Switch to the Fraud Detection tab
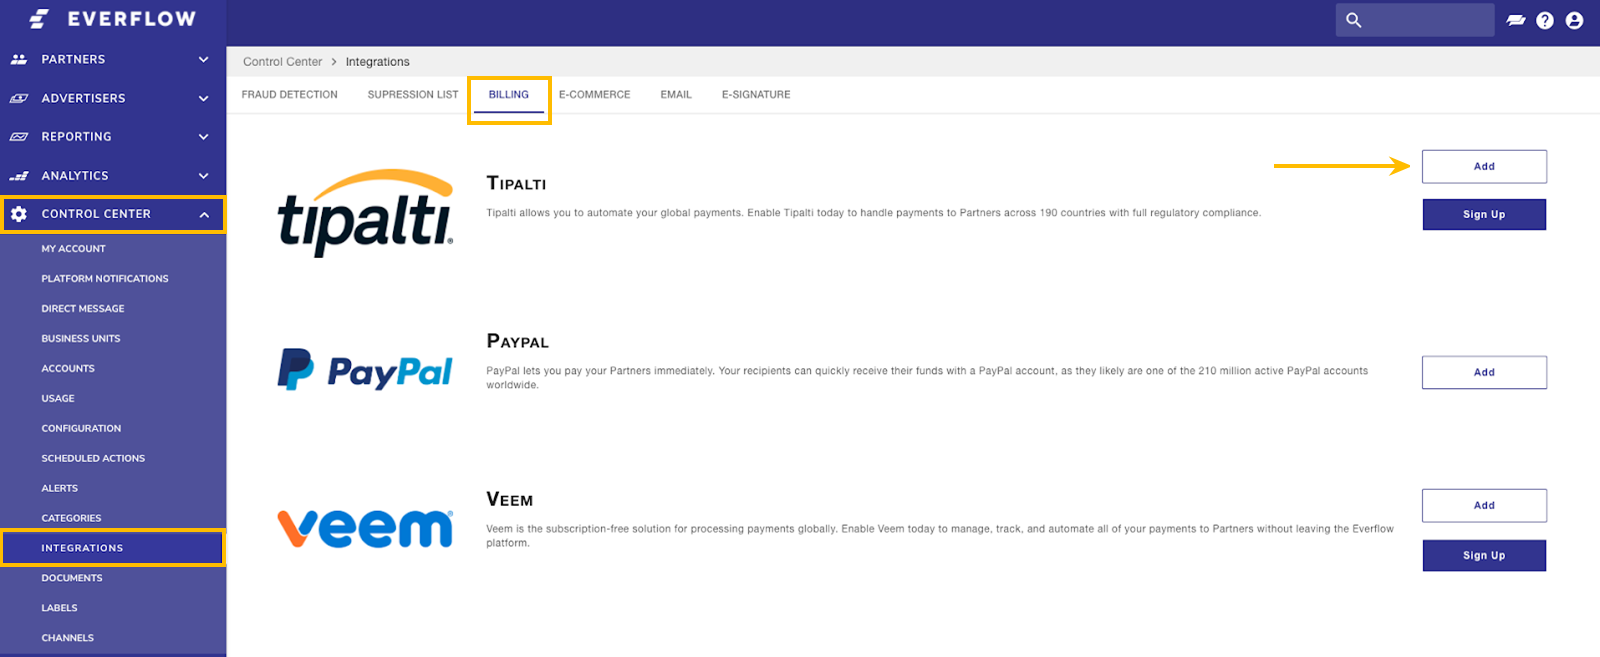Image resolution: width=1600 pixels, height=657 pixels. (290, 95)
